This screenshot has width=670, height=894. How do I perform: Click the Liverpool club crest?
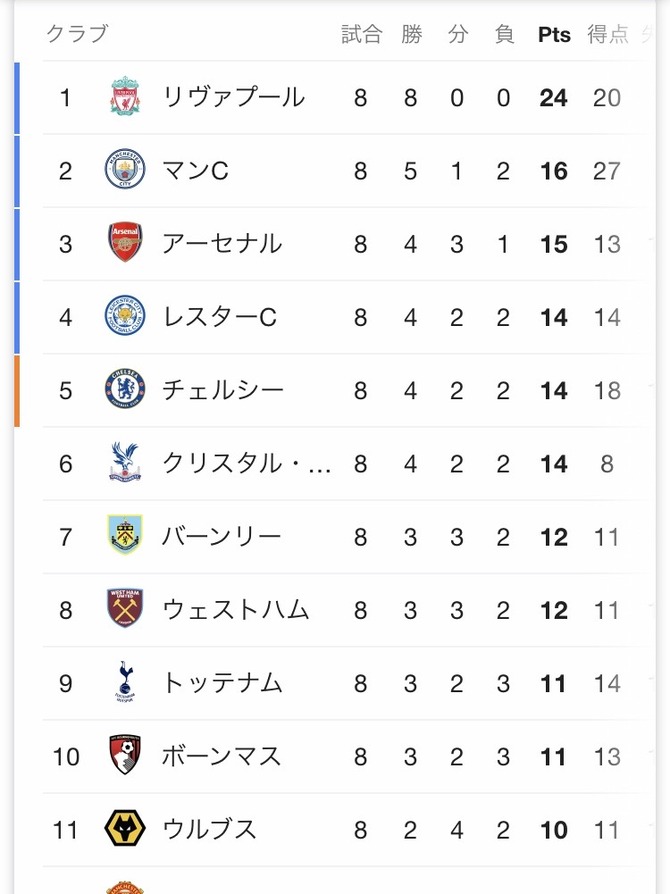point(125,96)
